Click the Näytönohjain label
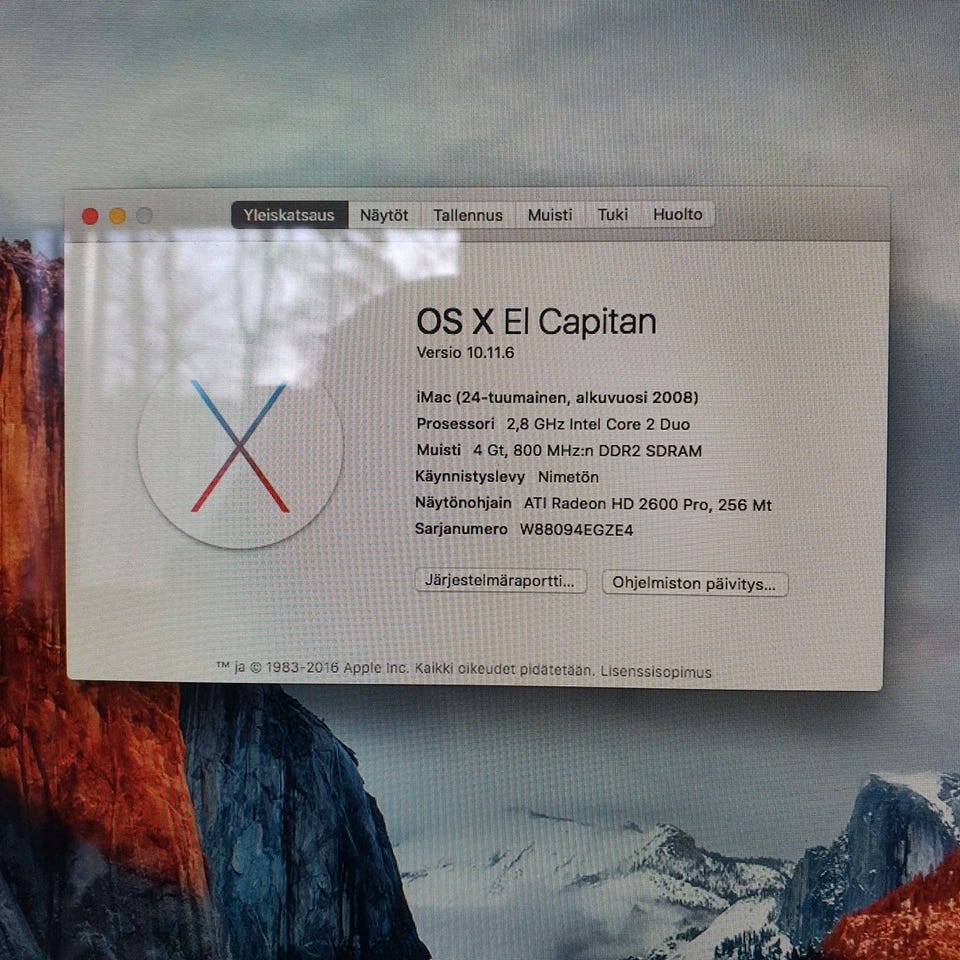960x960 pixels. click(x=463, y=503)
